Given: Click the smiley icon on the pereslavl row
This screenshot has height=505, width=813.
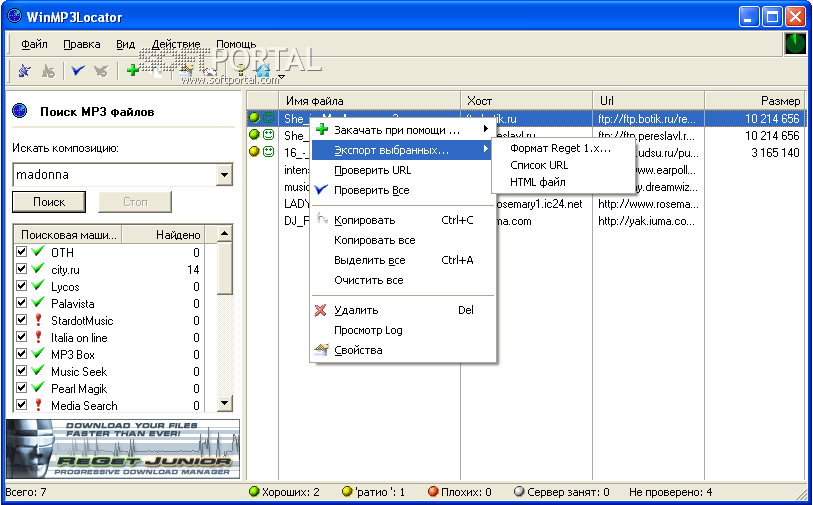Looking at the screenshot, I should tap(268, 135).
